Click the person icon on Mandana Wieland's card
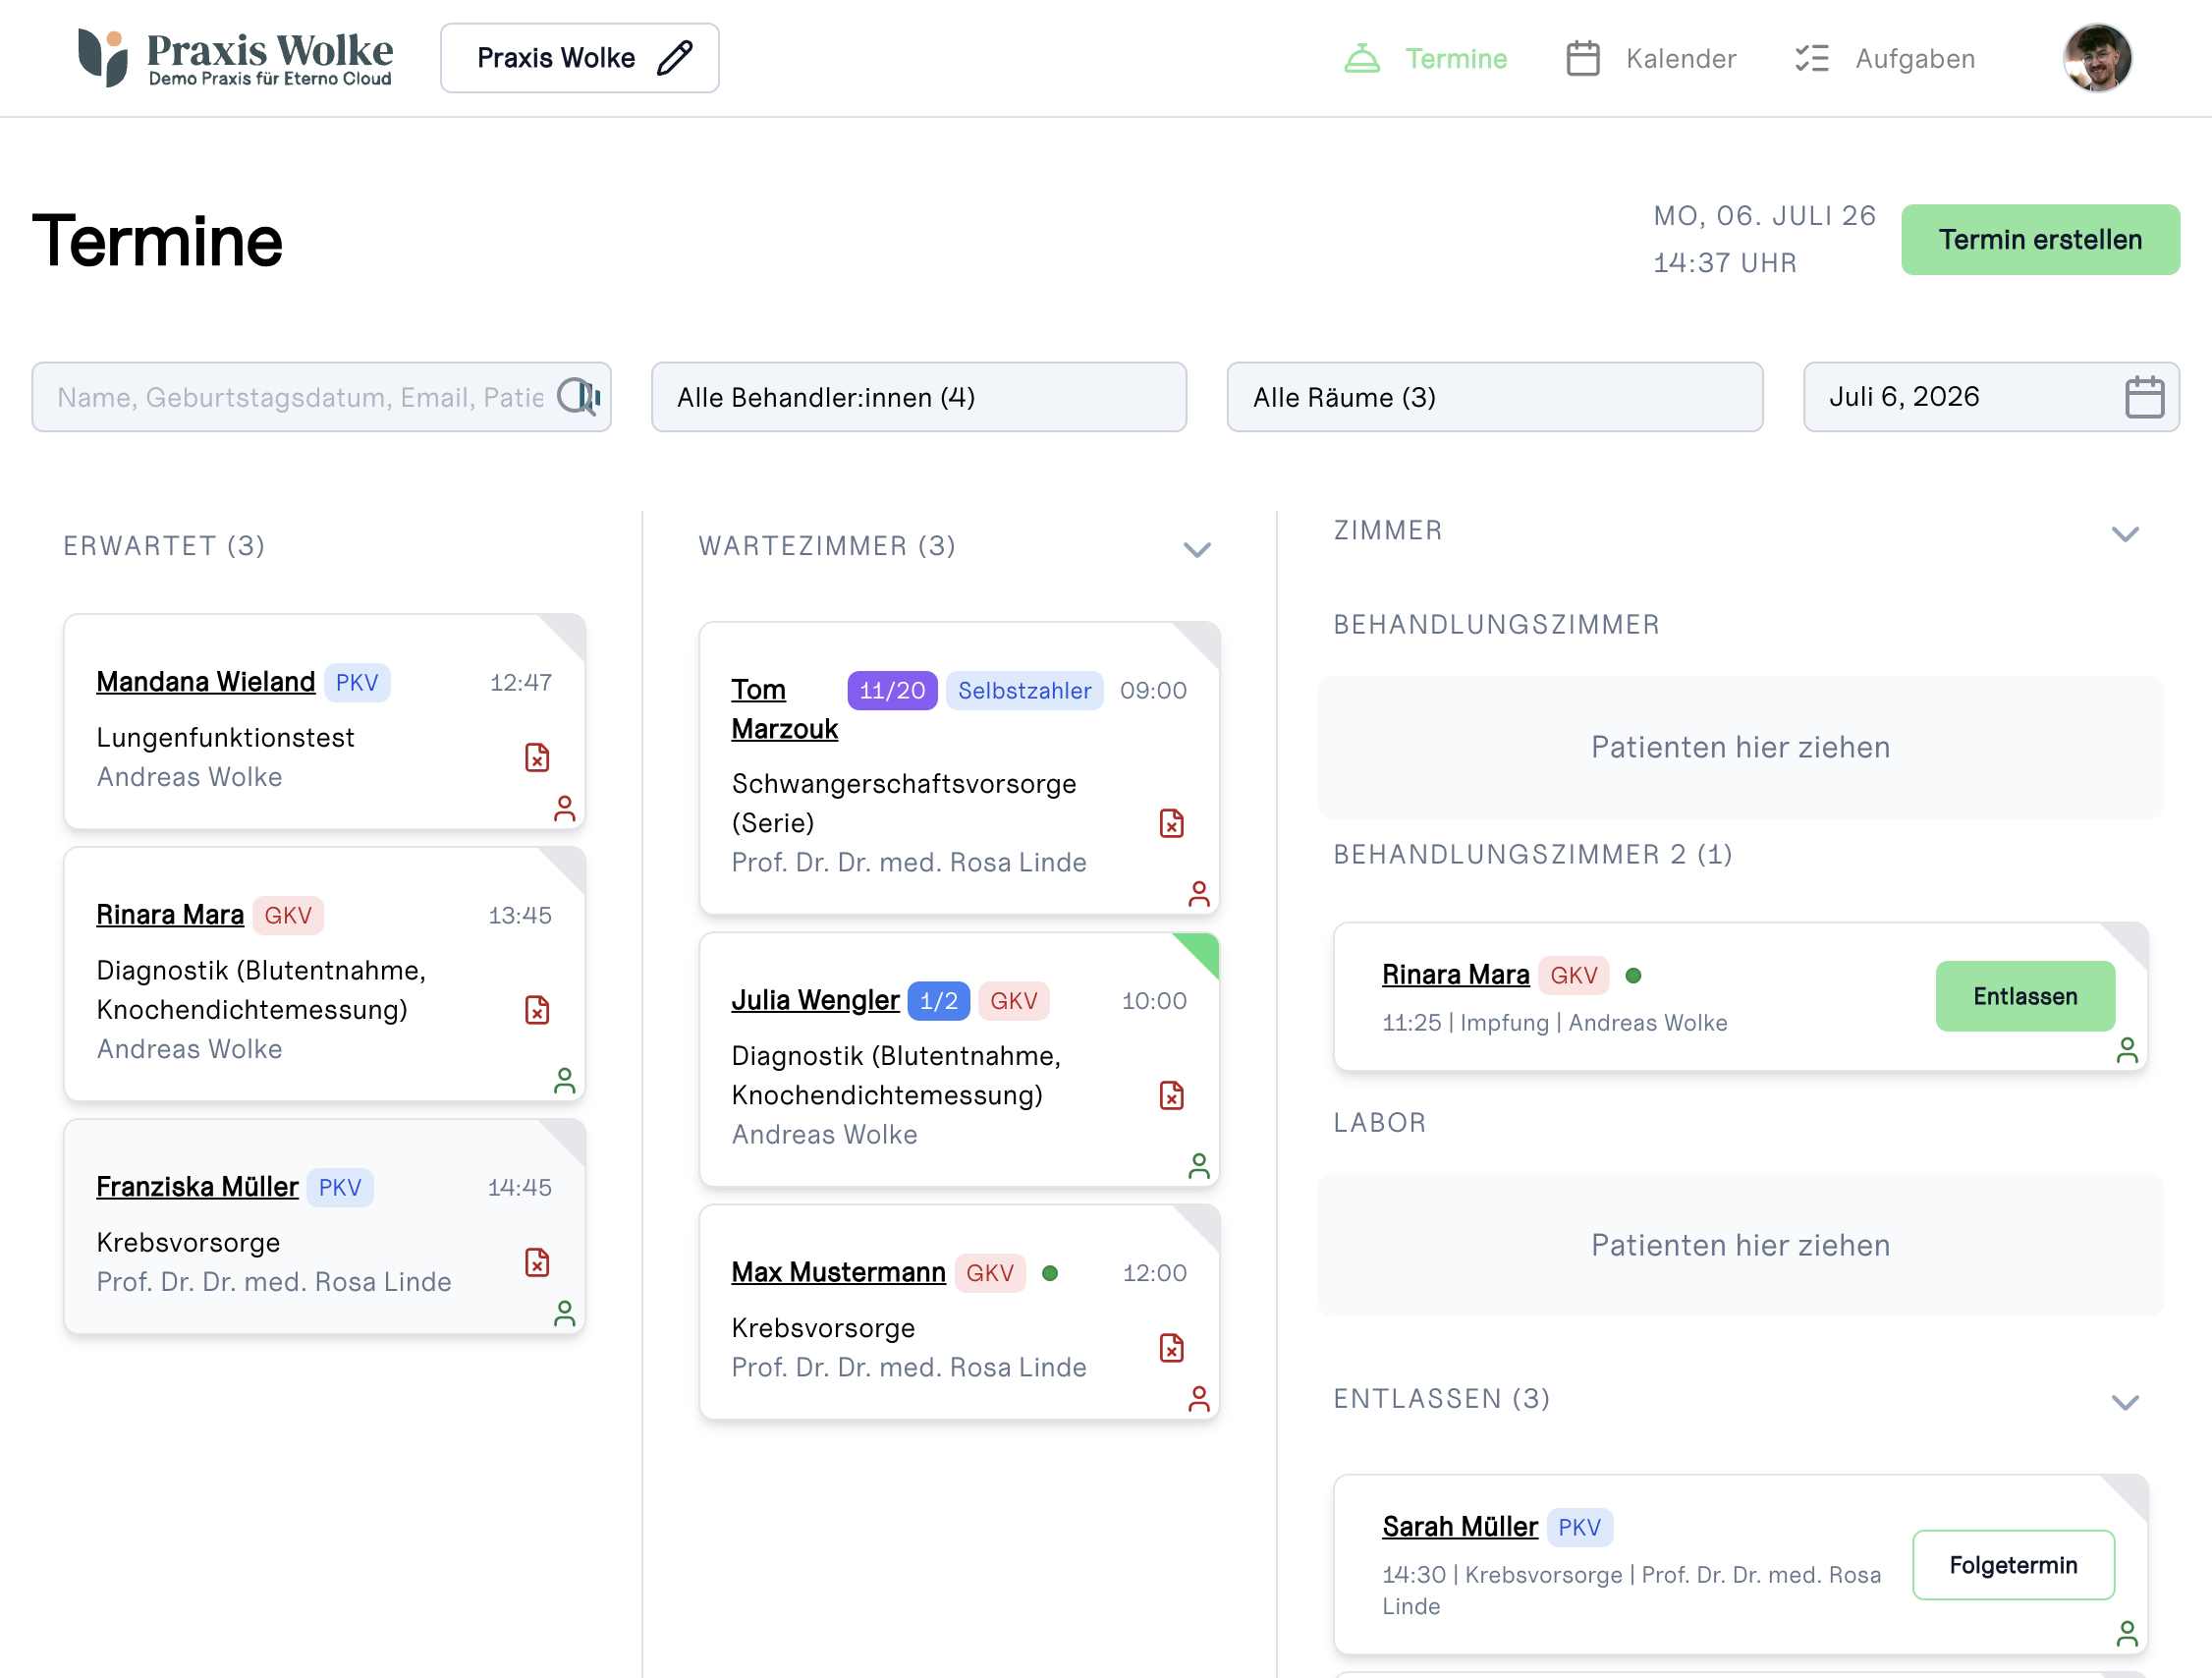 565,808
